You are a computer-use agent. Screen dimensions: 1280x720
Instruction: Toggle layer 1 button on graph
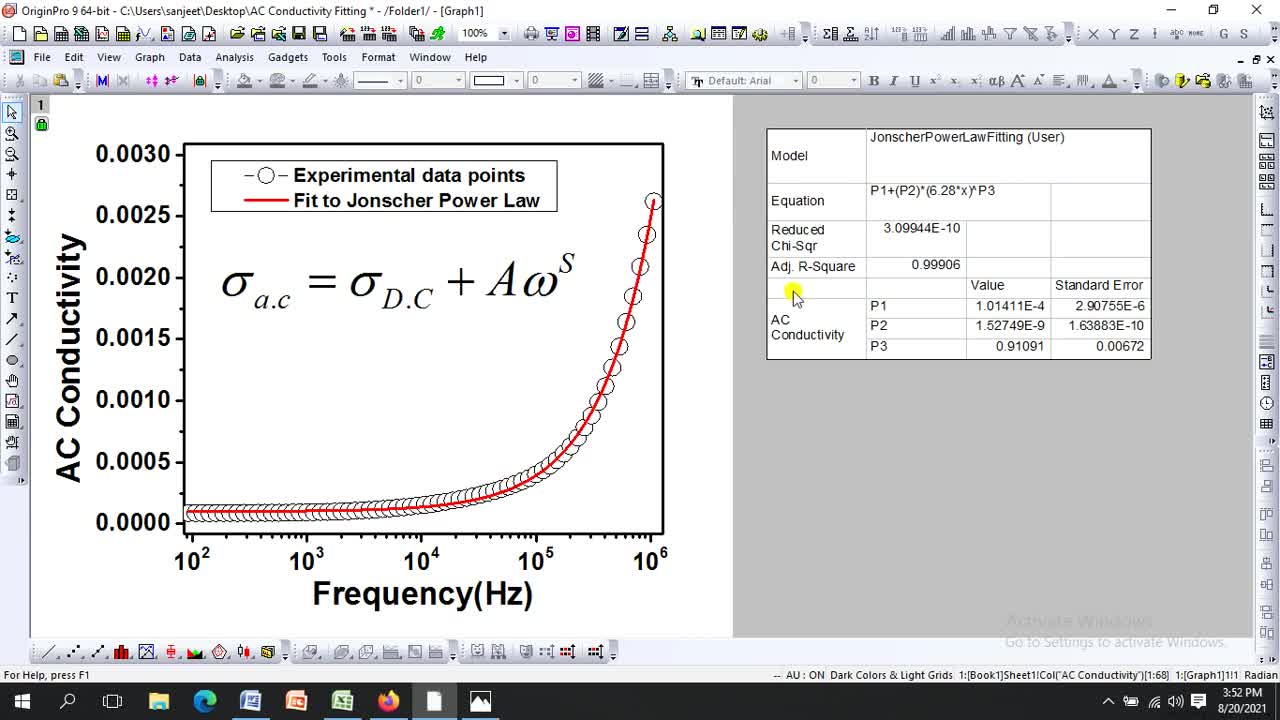point(41,105)
